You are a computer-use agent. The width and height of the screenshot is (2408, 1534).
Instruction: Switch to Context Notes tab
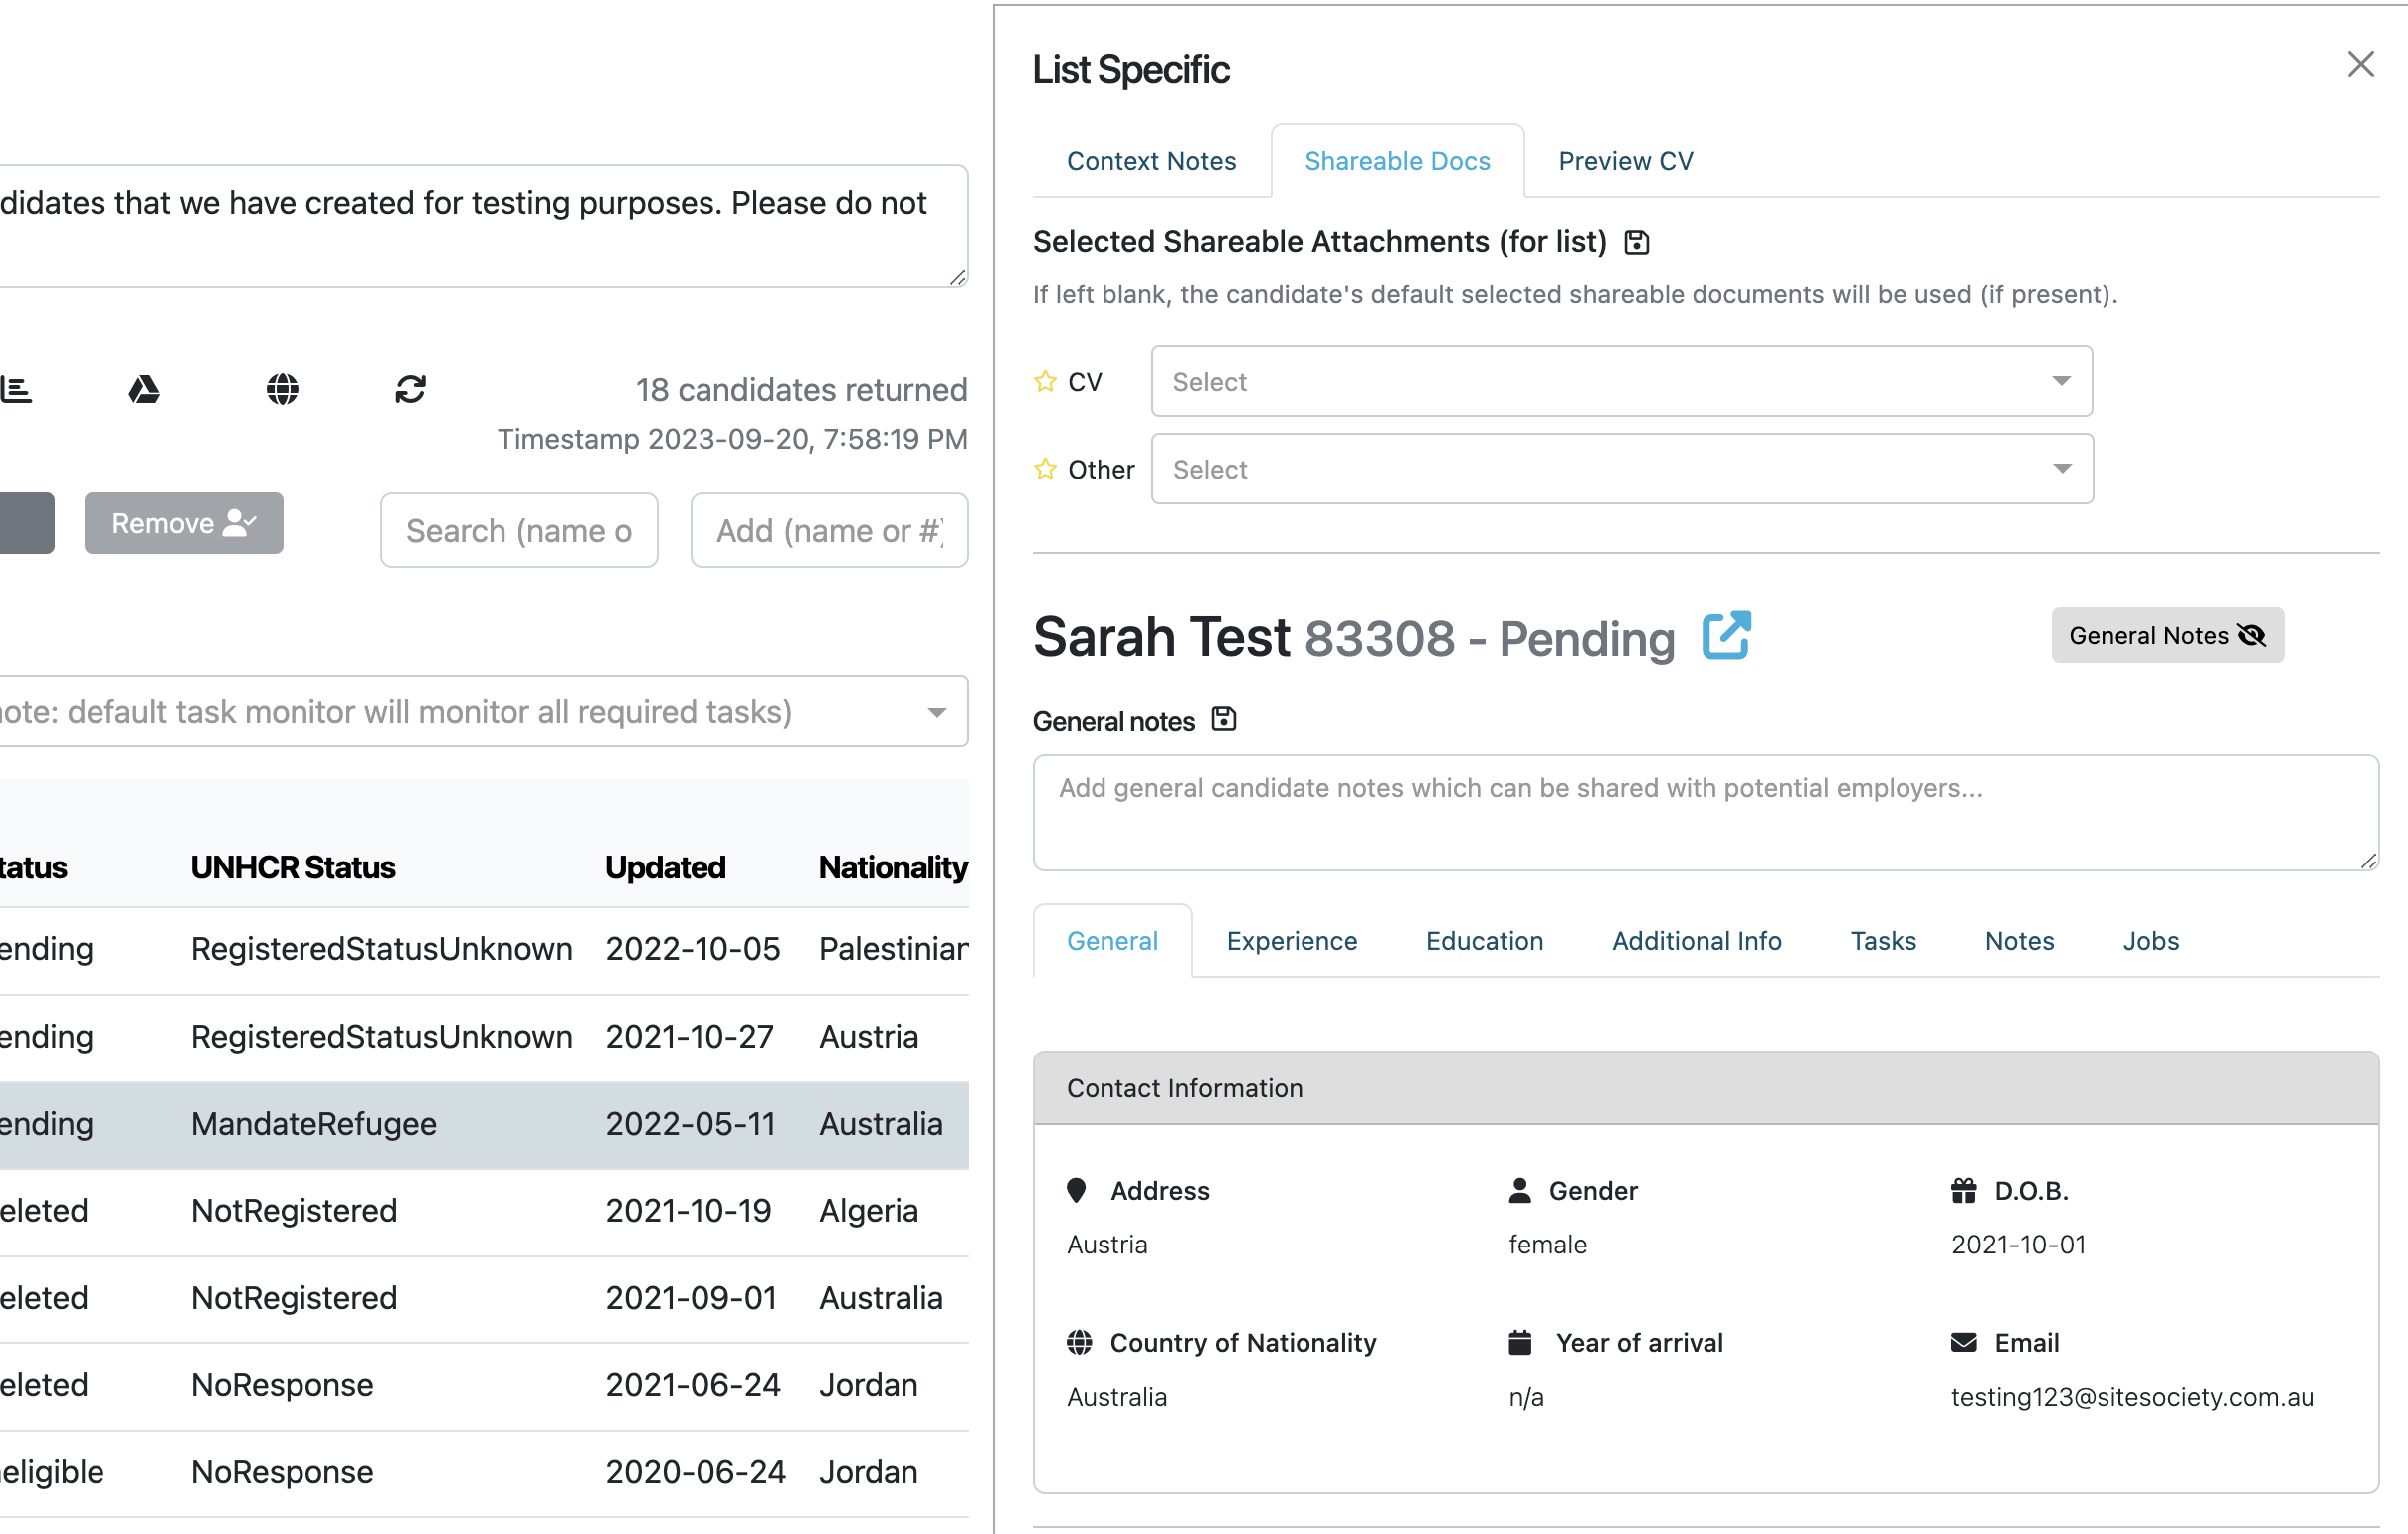(1150, 161)
